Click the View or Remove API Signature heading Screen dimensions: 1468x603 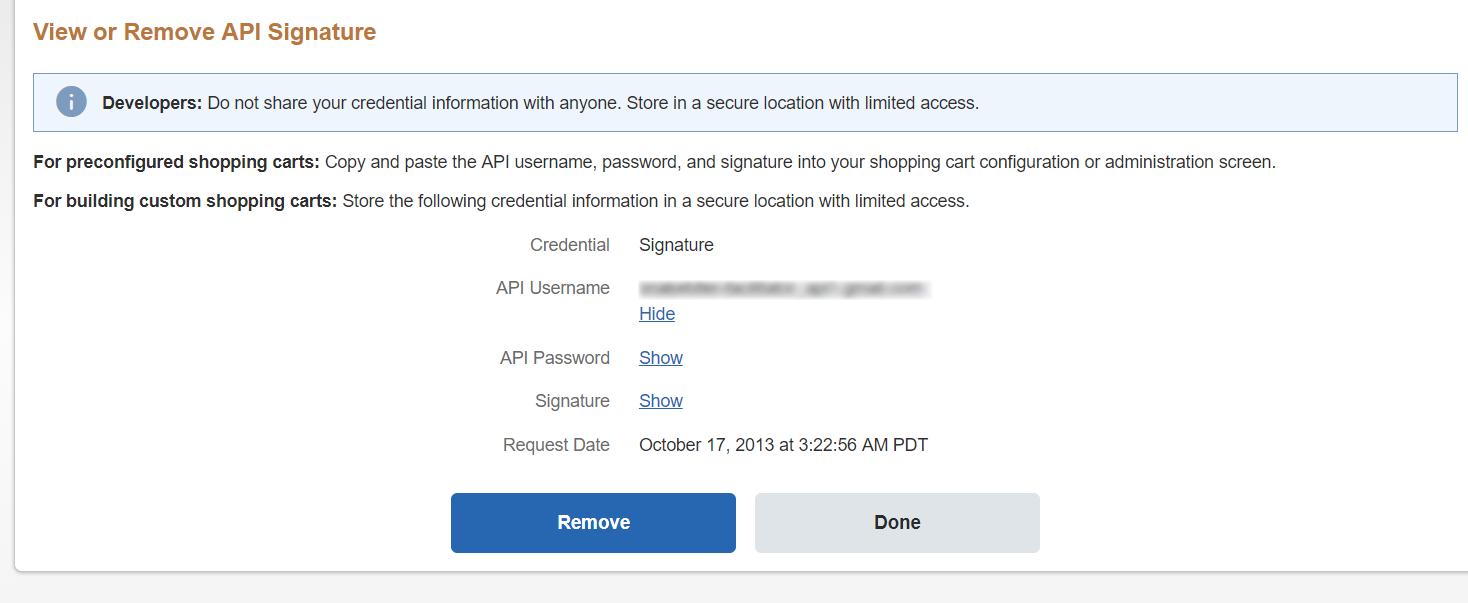tap(204, 32)
